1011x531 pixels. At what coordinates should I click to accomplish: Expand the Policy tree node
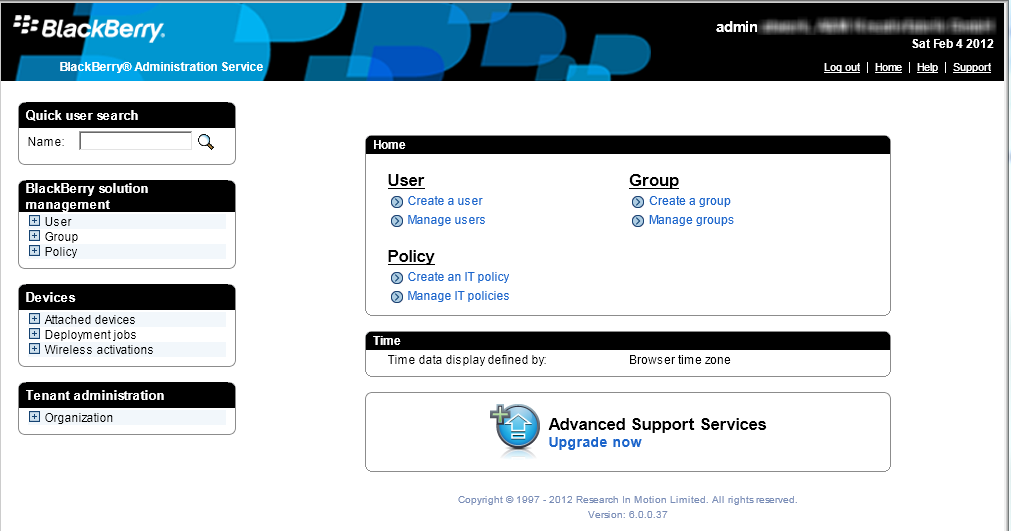tap(34, 251)
